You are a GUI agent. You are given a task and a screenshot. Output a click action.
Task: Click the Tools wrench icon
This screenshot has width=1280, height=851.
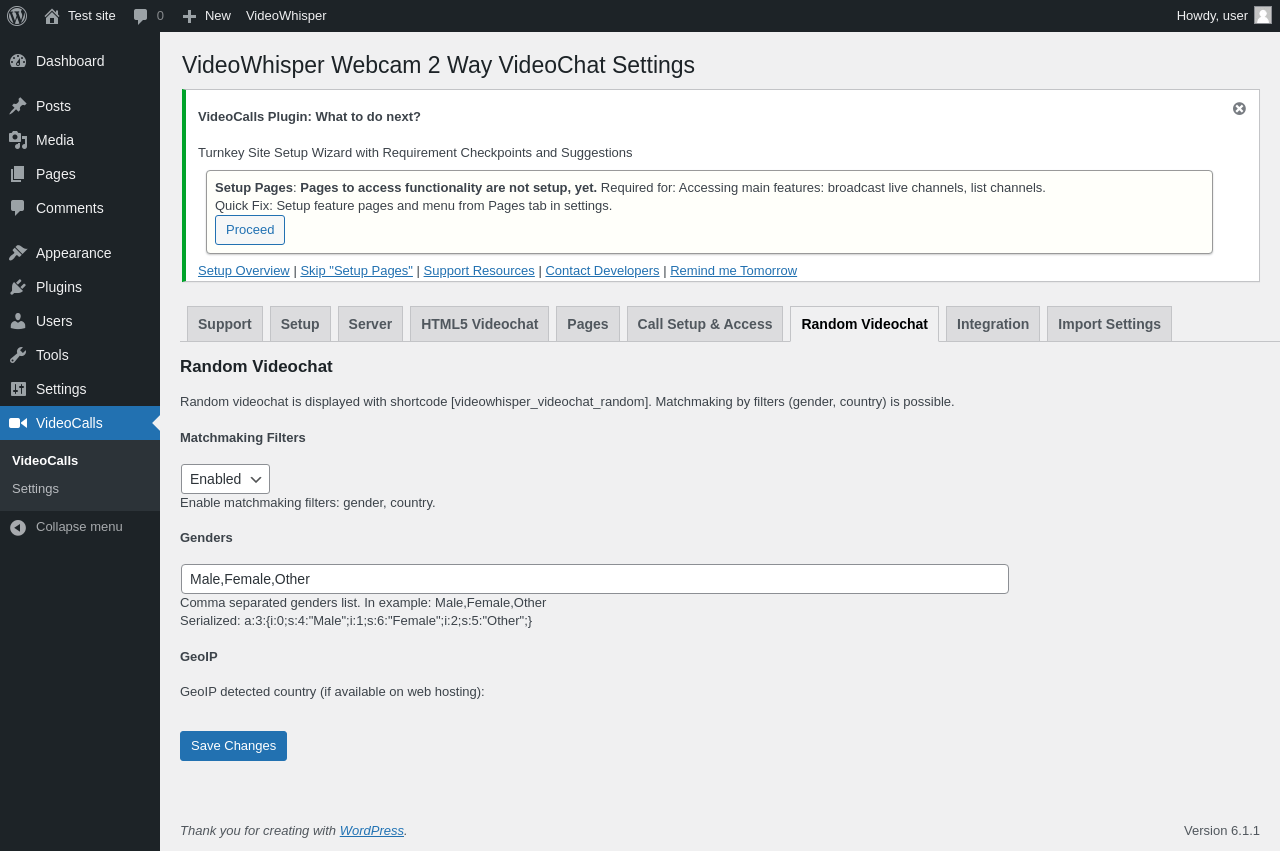tap(18, 355)
